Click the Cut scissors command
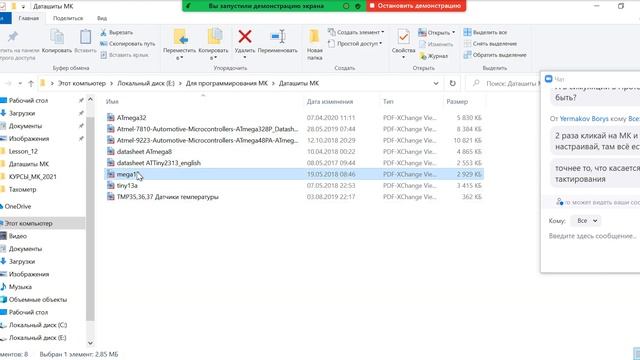640x360 pixels. 117,32
